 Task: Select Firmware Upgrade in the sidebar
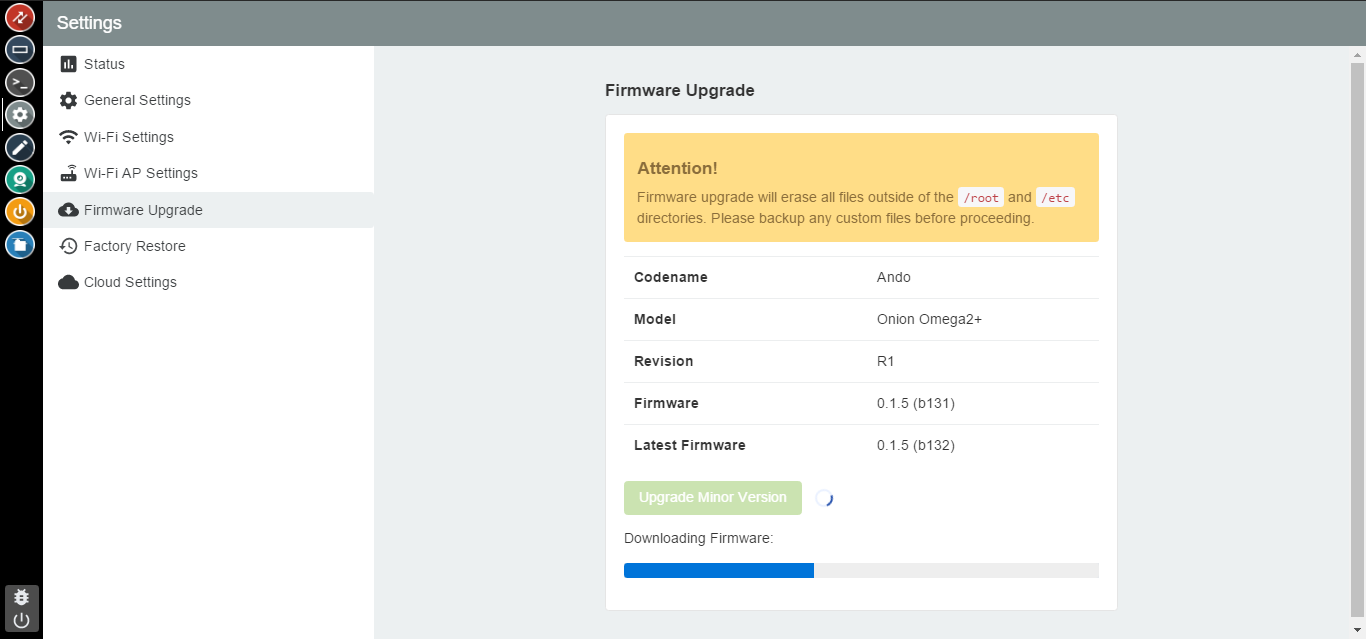[x=208, y=210]
